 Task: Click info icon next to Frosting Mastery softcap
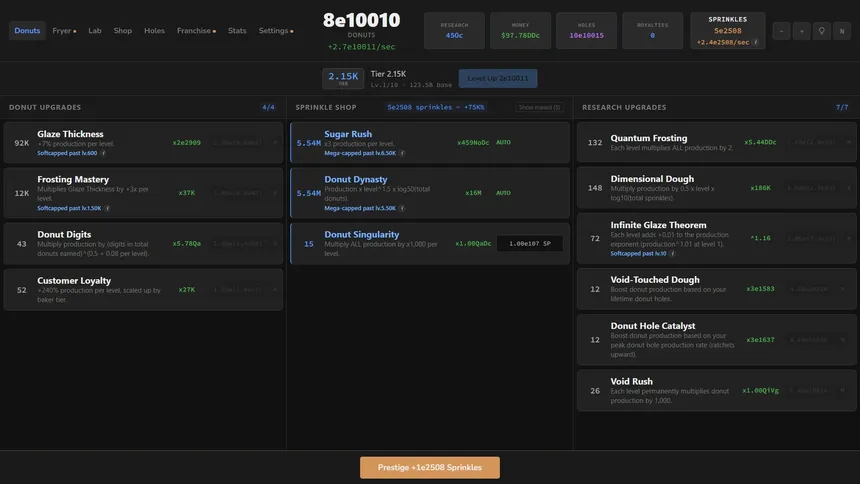(108, 208)
